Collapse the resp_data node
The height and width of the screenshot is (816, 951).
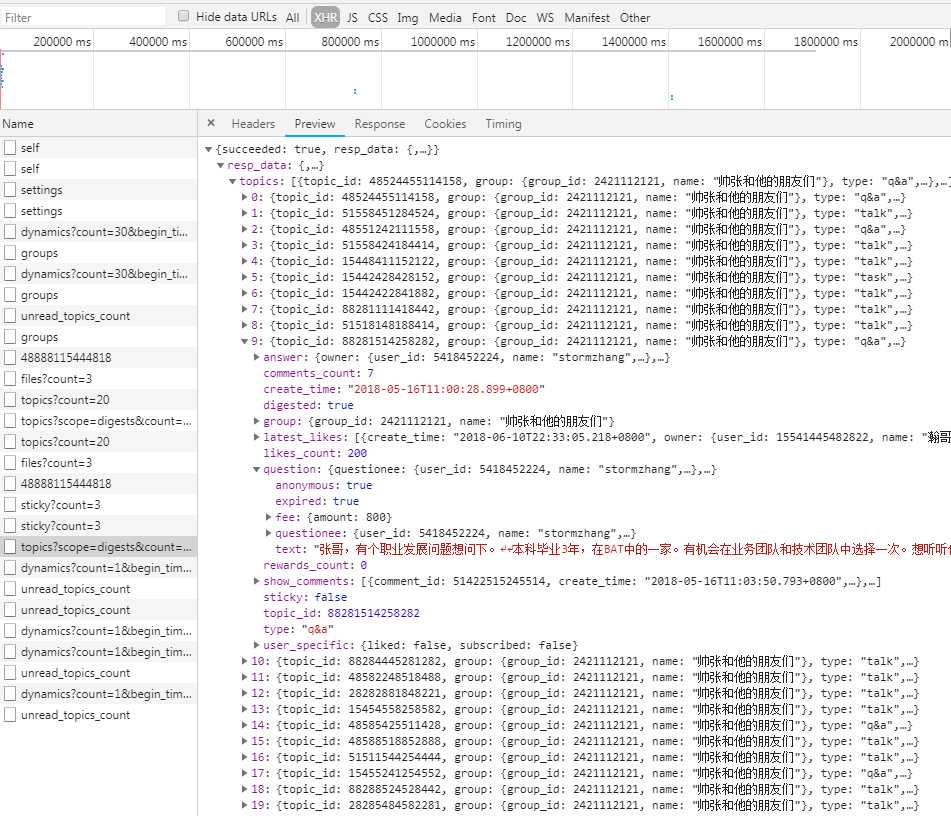pyautogui.click(x=221, y=165)
